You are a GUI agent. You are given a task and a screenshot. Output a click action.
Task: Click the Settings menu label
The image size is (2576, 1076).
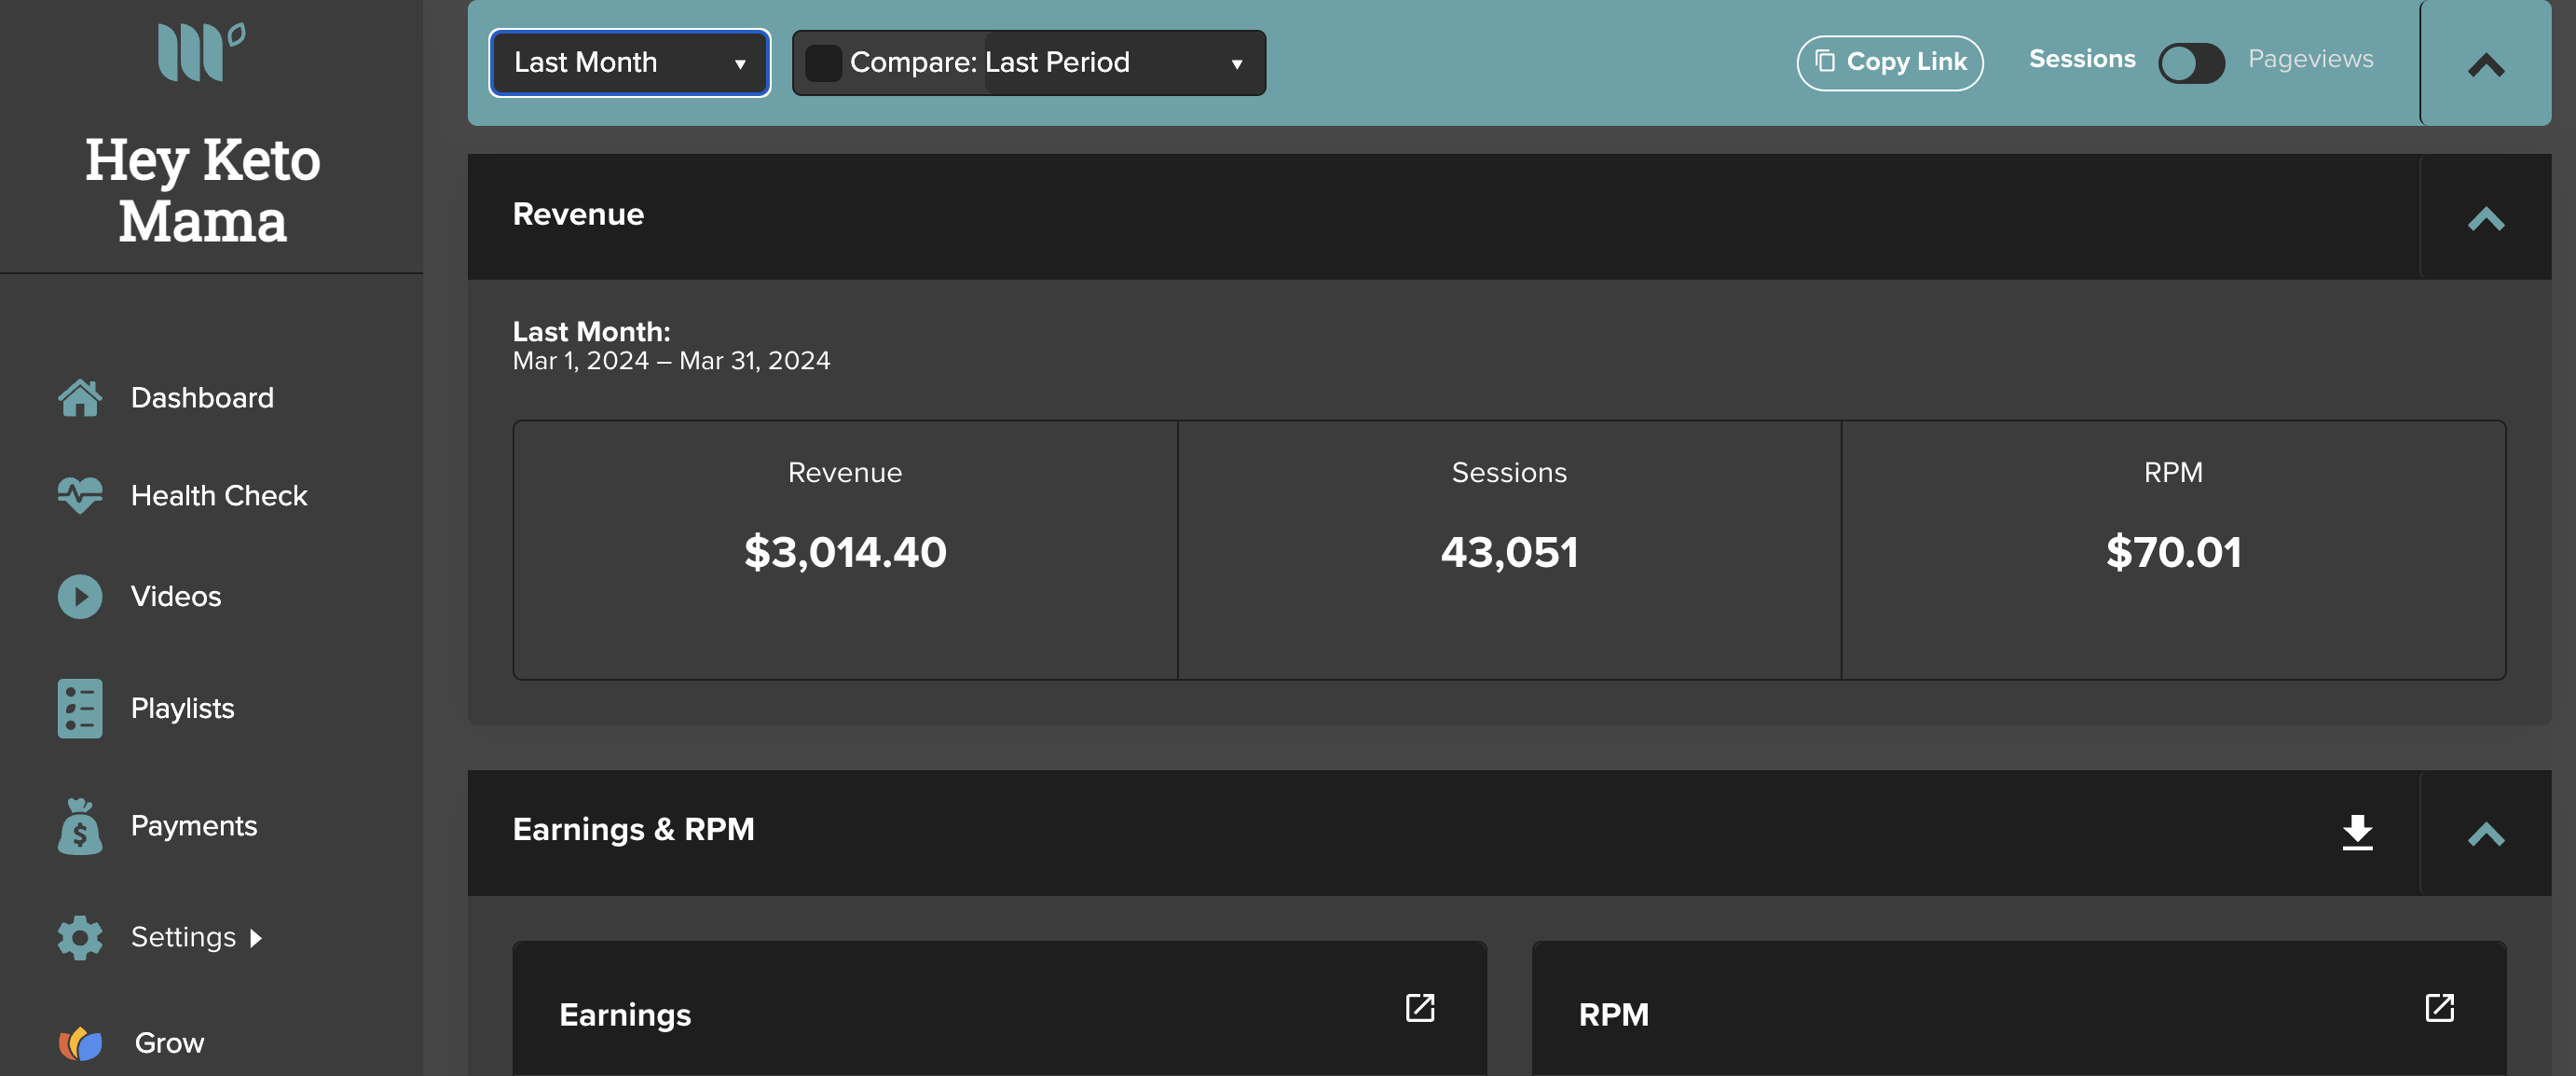[184, 936]
